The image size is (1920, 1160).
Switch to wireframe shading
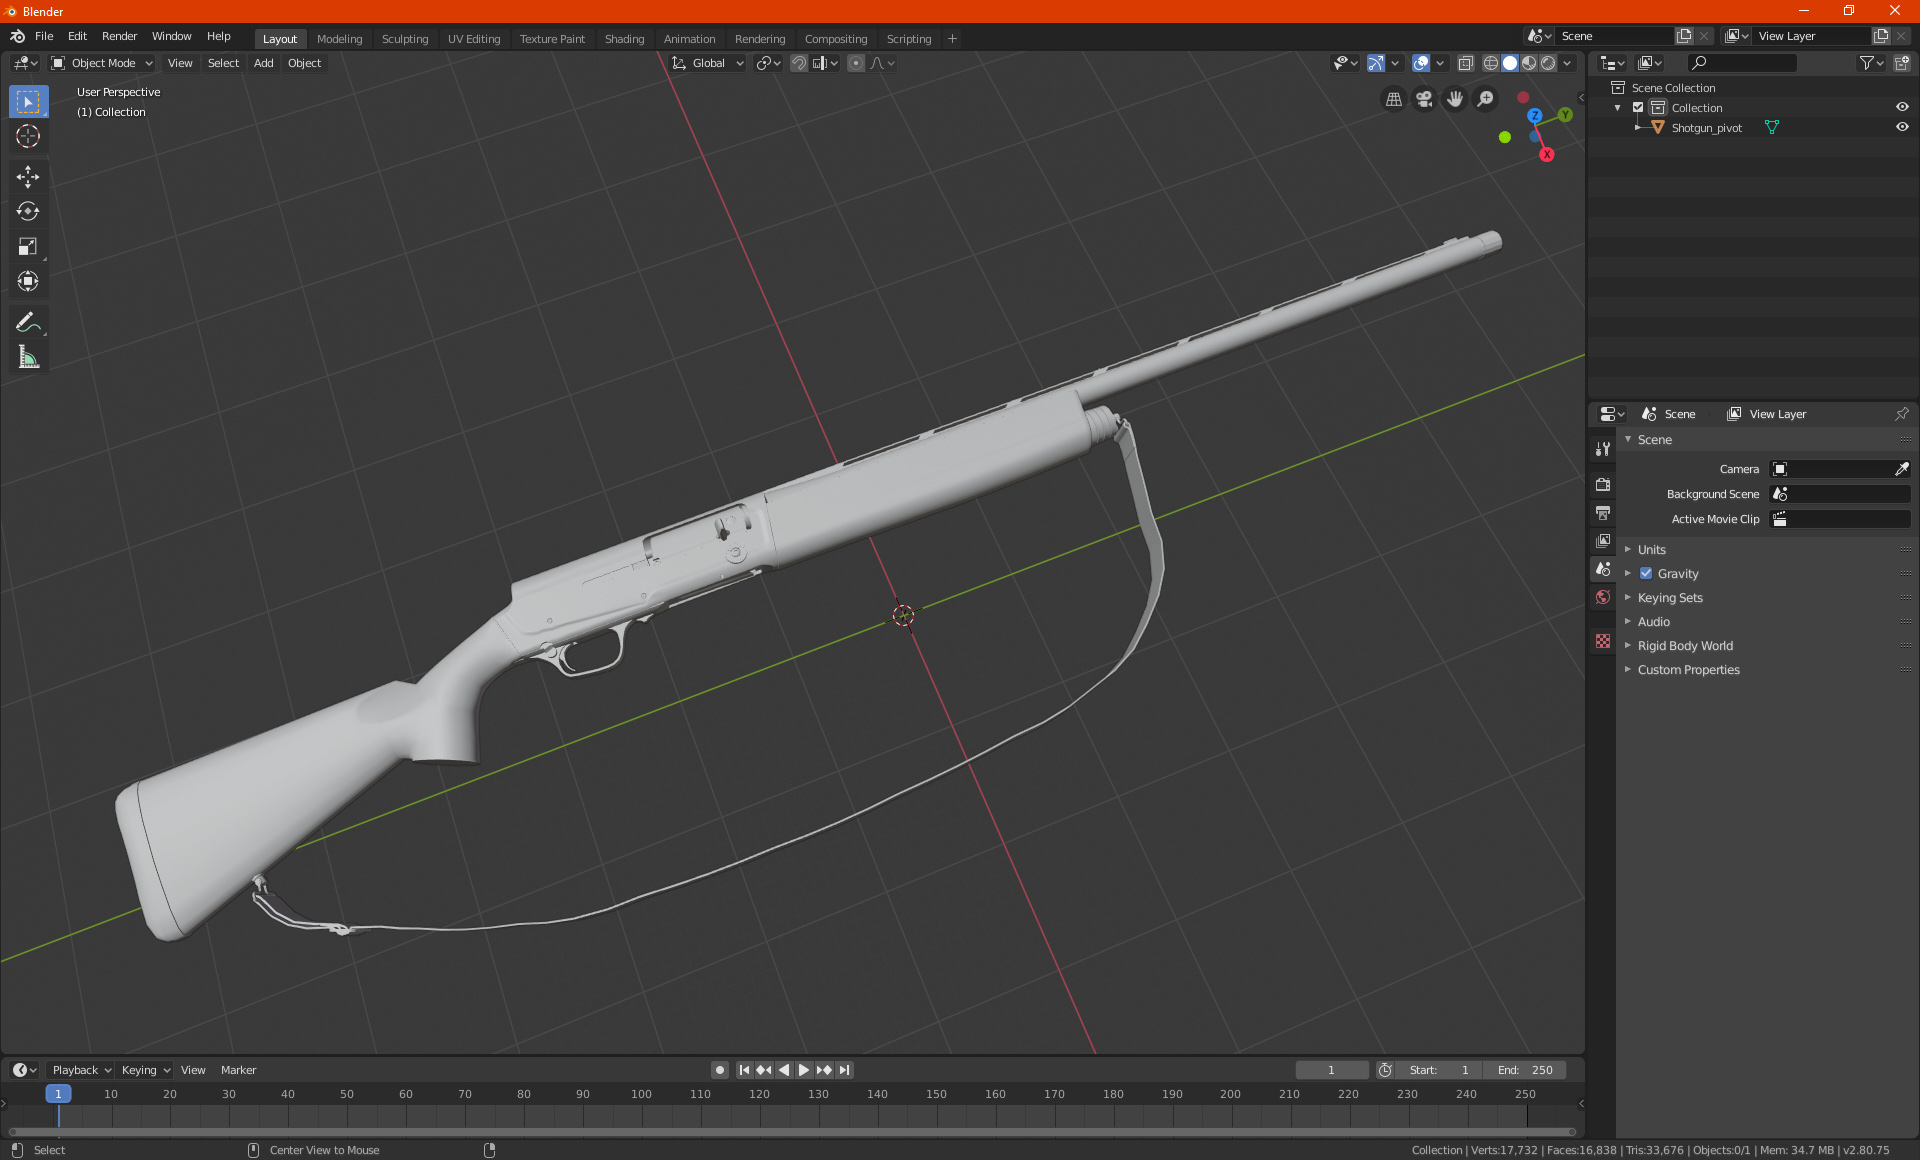click(x=1490, y=63)
